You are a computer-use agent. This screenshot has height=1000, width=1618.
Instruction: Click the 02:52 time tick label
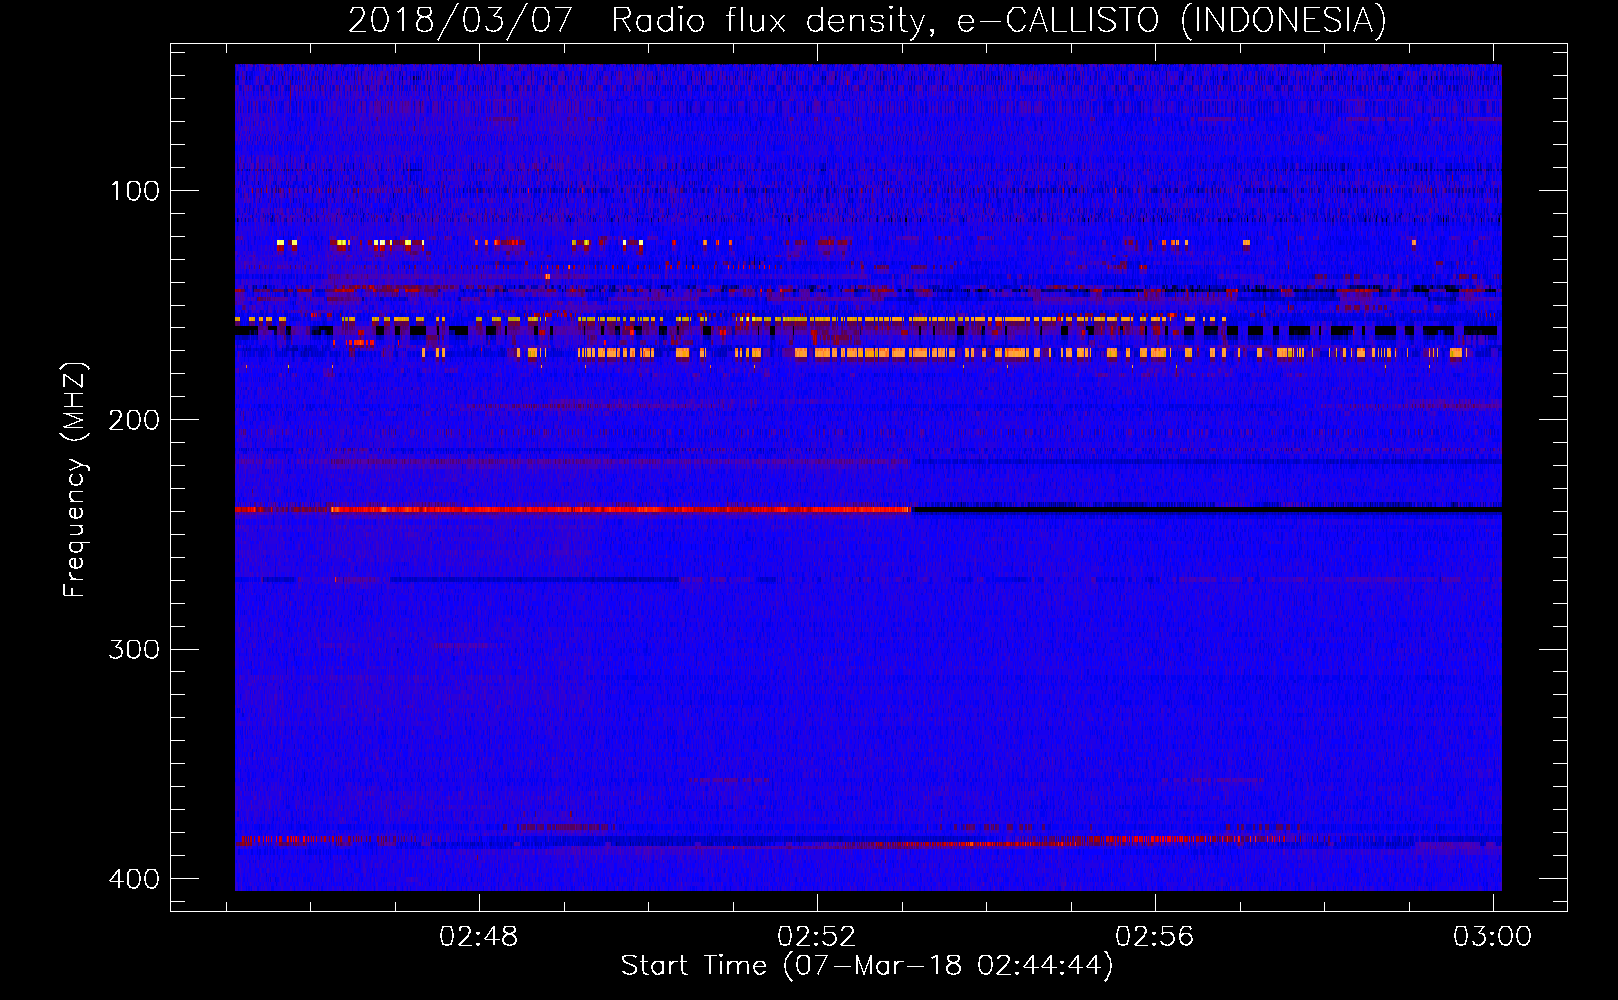(817, 936)
